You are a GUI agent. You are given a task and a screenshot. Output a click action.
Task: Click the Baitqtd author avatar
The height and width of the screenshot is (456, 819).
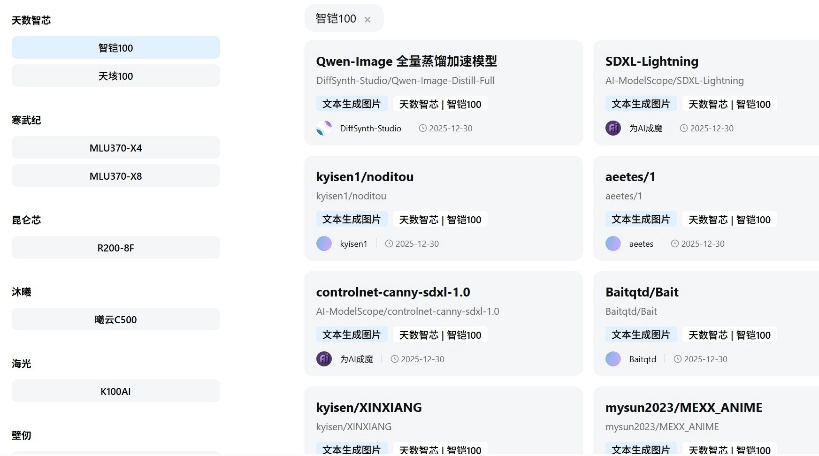click(613, 359)
